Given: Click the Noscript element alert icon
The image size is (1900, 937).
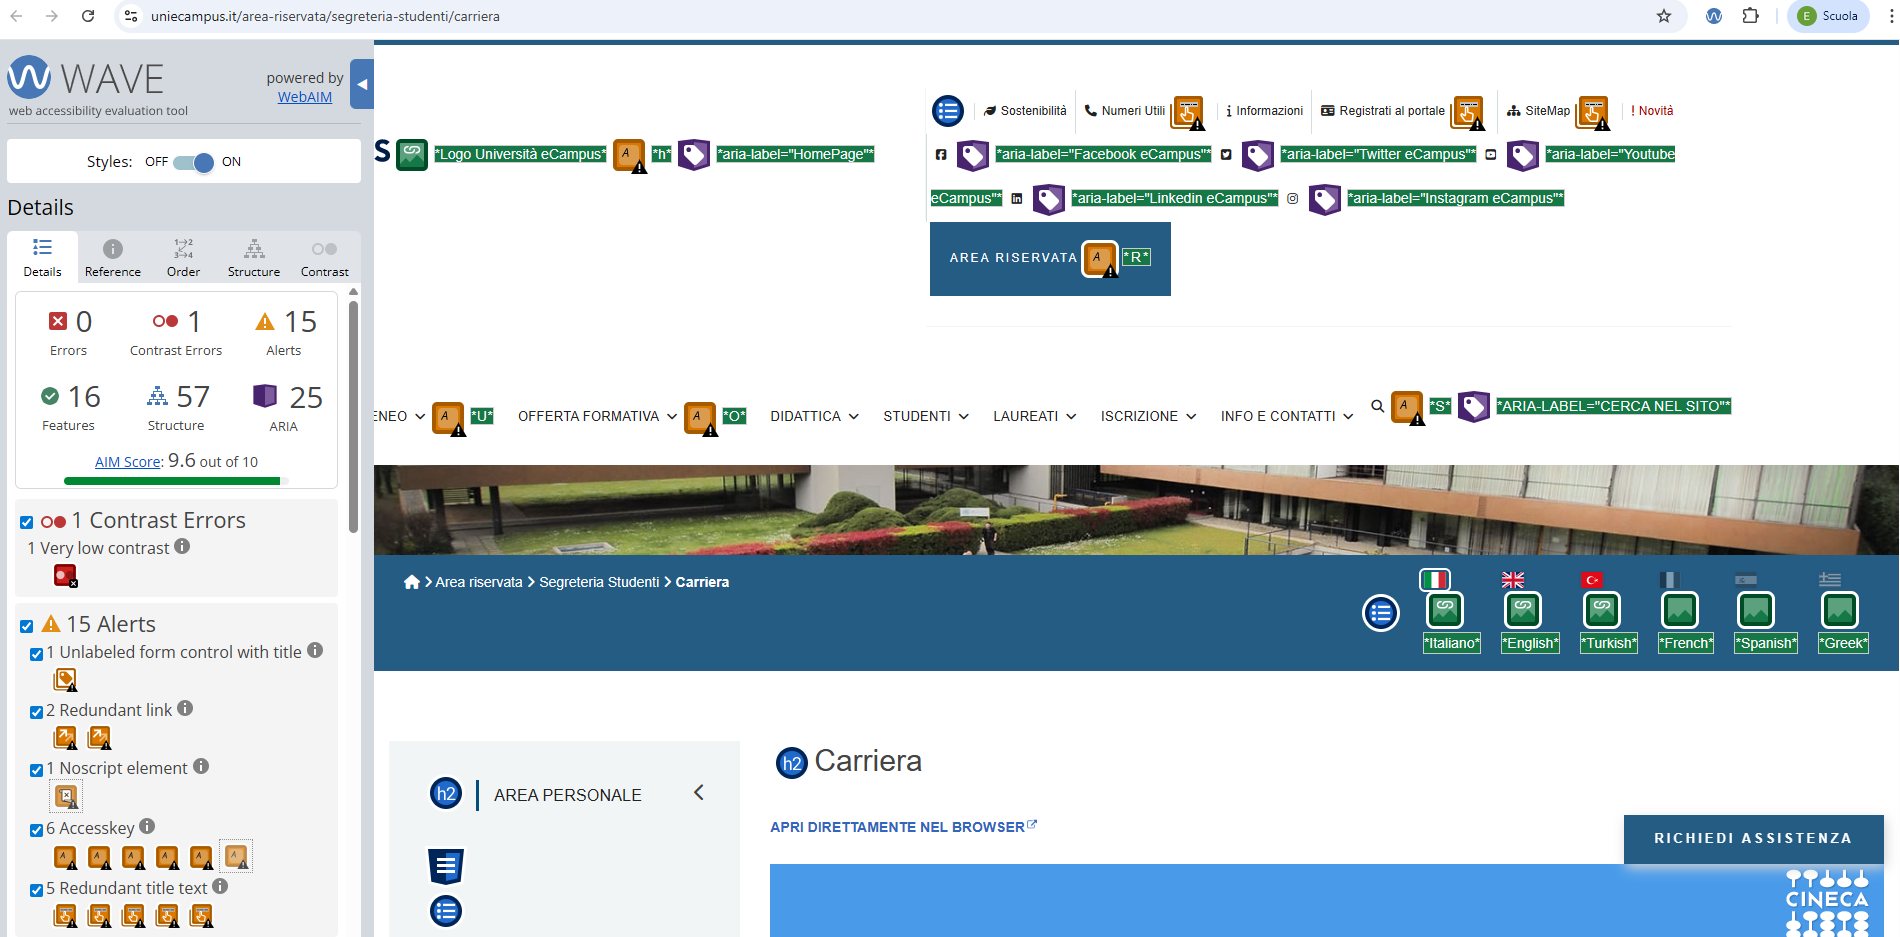Looking at the screenshot, I should coord(66,796).
